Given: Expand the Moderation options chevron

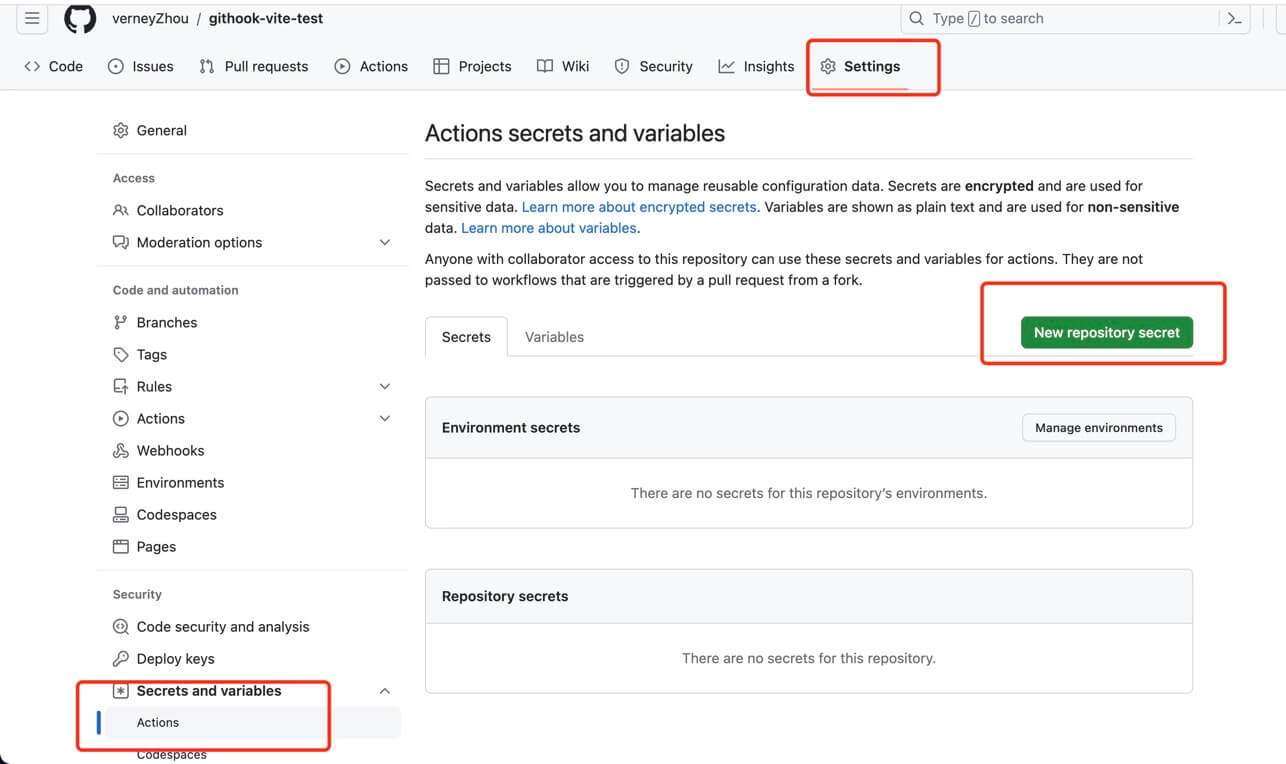Looking at the screenshot, I should tap(385, 243).
